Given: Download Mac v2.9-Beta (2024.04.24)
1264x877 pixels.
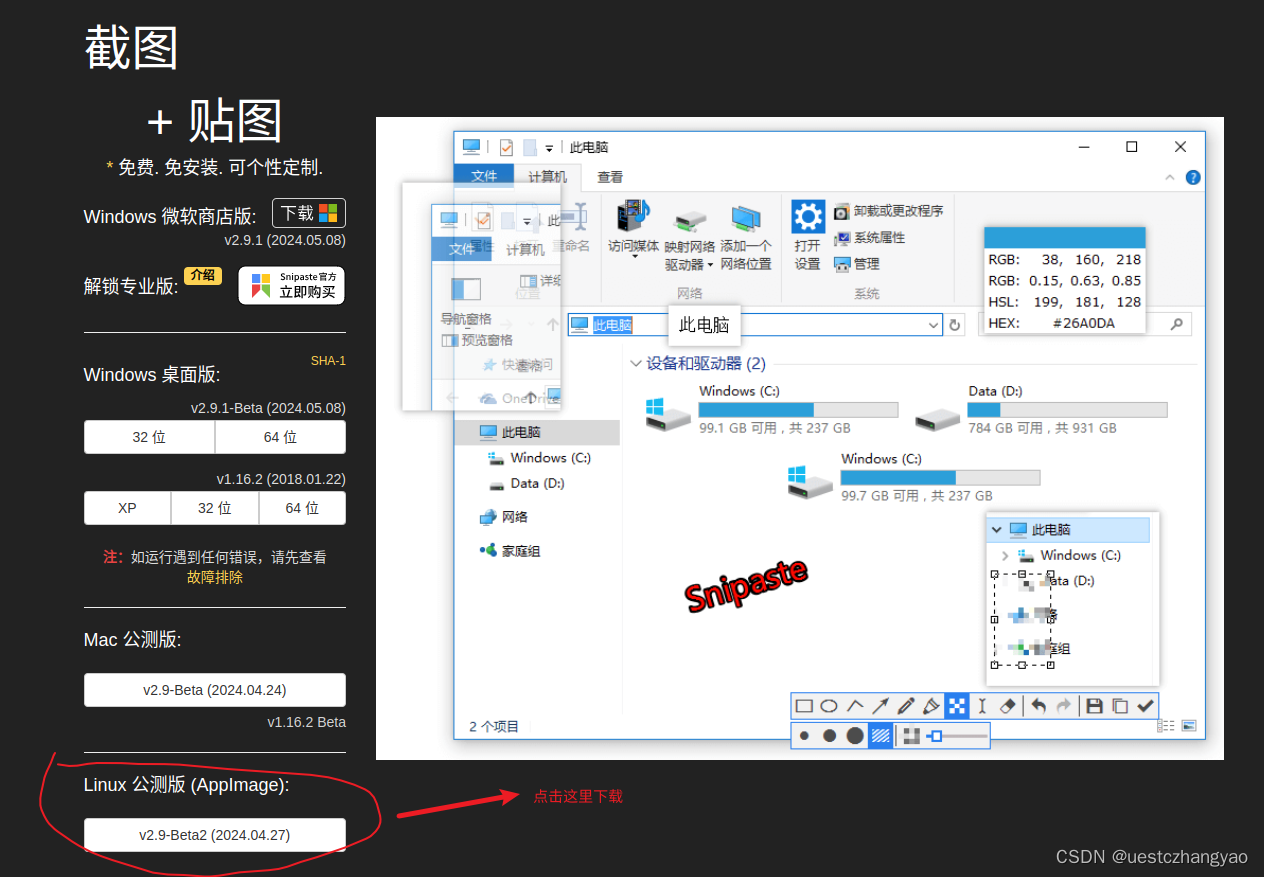Looking at the screenshot, I should (x=215, y=690).
